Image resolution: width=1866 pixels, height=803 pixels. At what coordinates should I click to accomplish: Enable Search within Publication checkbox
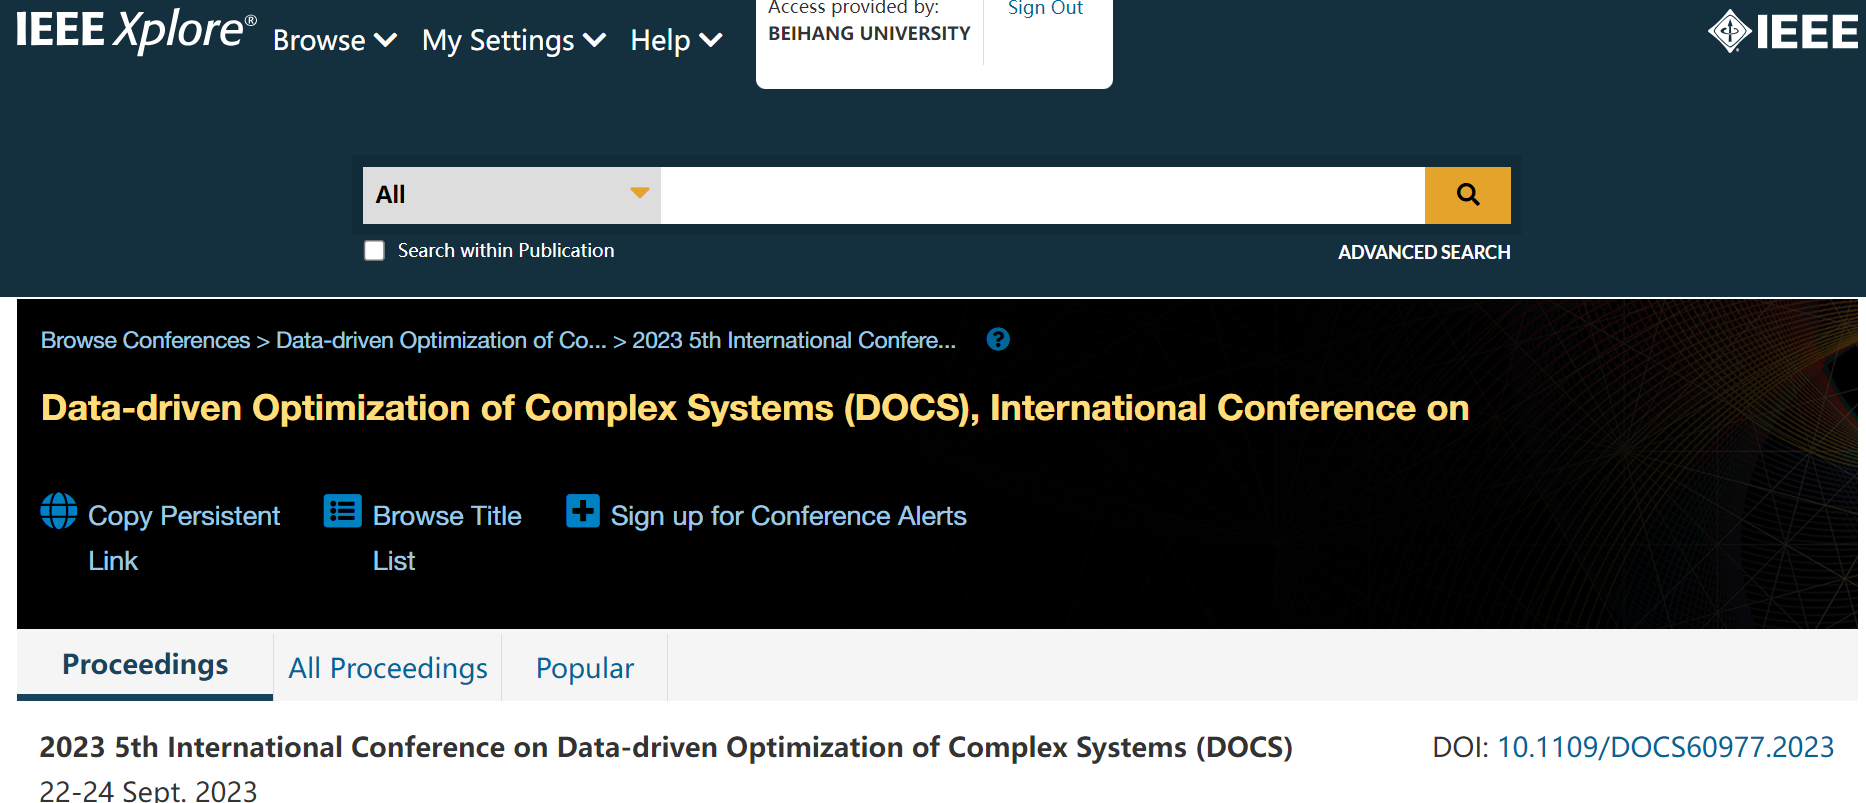374,251
